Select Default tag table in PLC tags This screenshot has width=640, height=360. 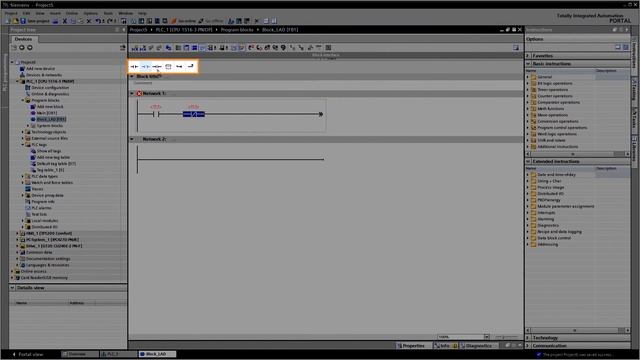(56, 164)
